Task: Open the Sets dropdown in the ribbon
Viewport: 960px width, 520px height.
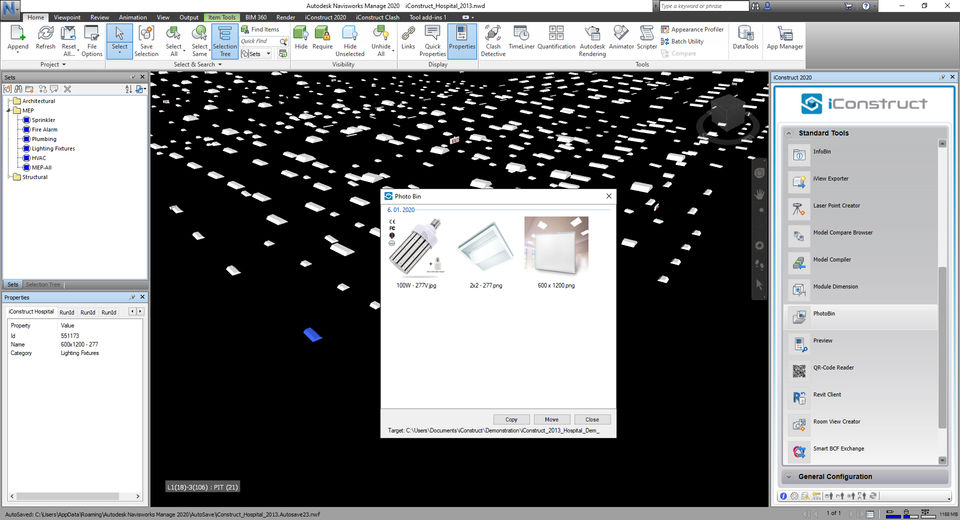Action: pyautogui.click(x=260, y=54)
